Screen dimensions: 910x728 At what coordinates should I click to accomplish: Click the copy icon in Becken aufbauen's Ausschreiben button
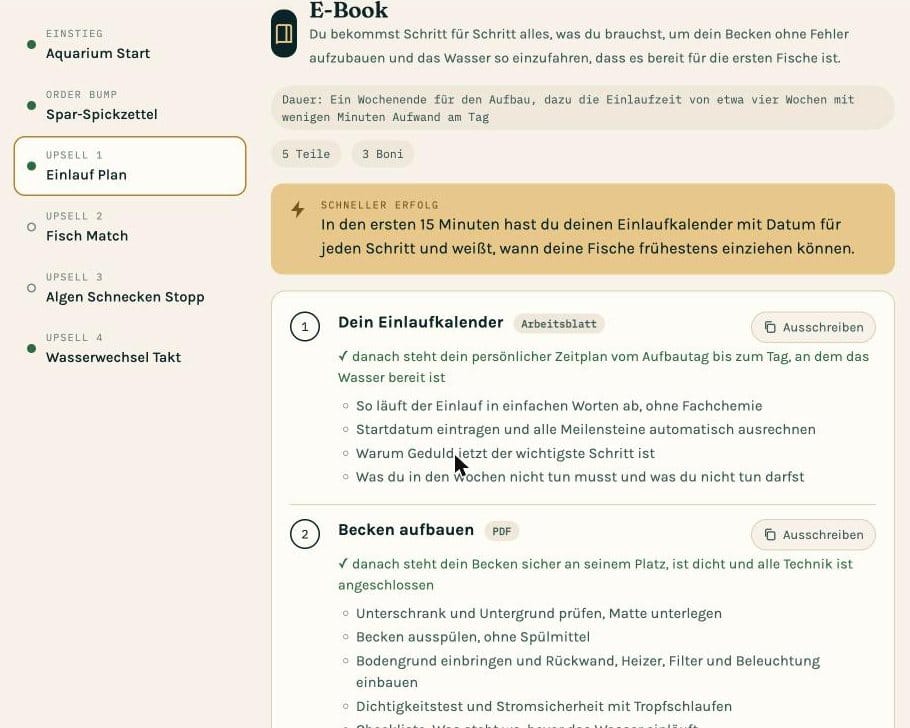tap(770, 535)
